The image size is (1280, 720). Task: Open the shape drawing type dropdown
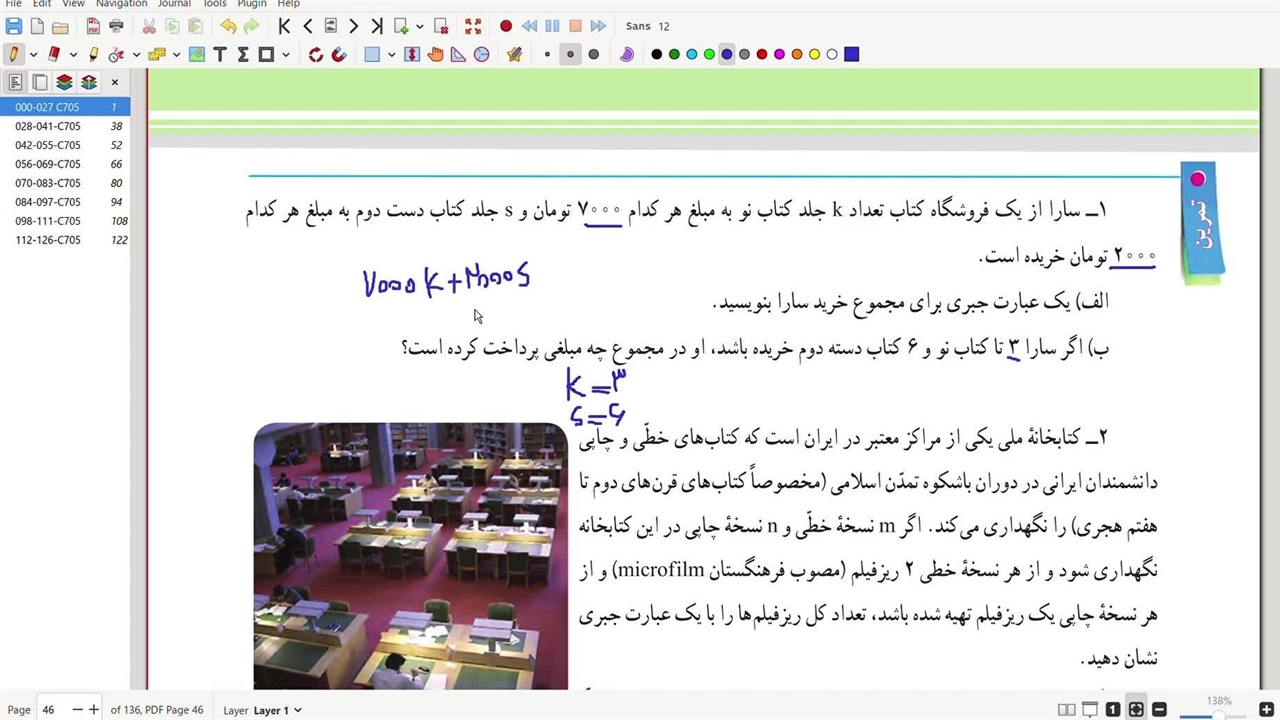click(286, 55)
